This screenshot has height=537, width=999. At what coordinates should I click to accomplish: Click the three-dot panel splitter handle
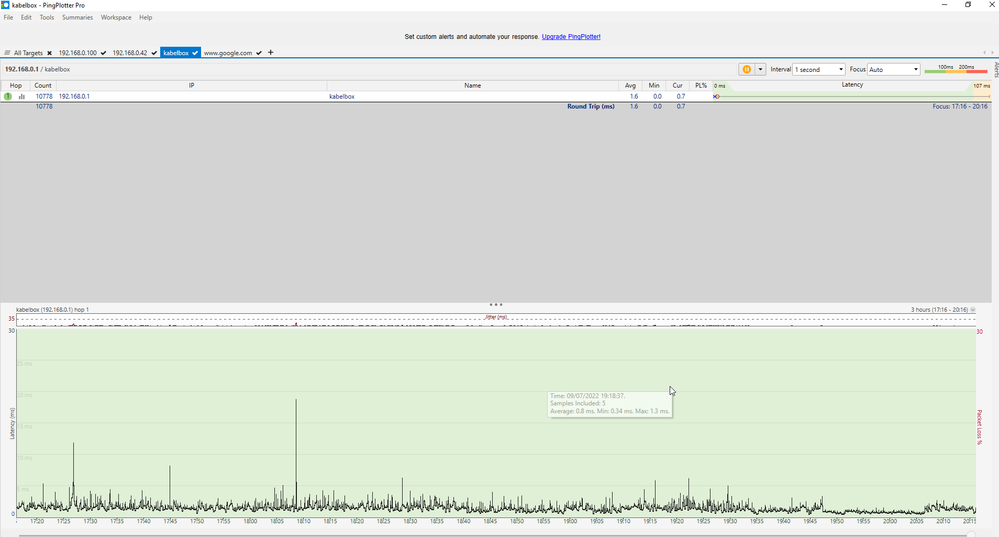click(495, 304)
